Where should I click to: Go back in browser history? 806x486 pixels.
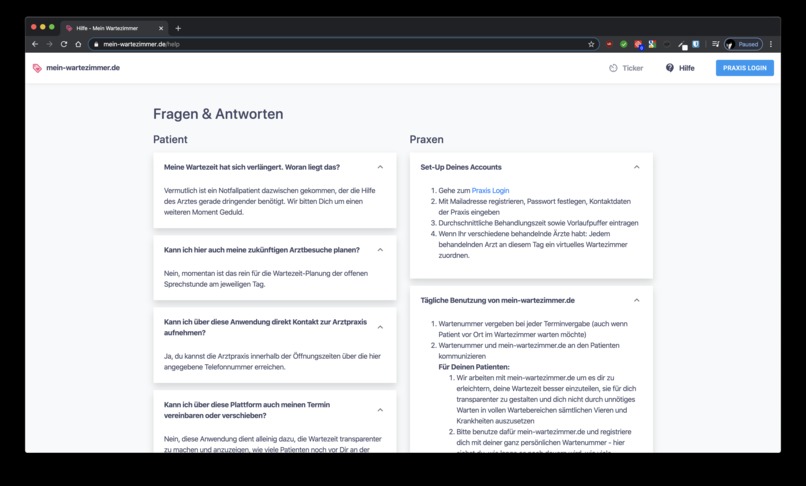(x=35, y=44)
